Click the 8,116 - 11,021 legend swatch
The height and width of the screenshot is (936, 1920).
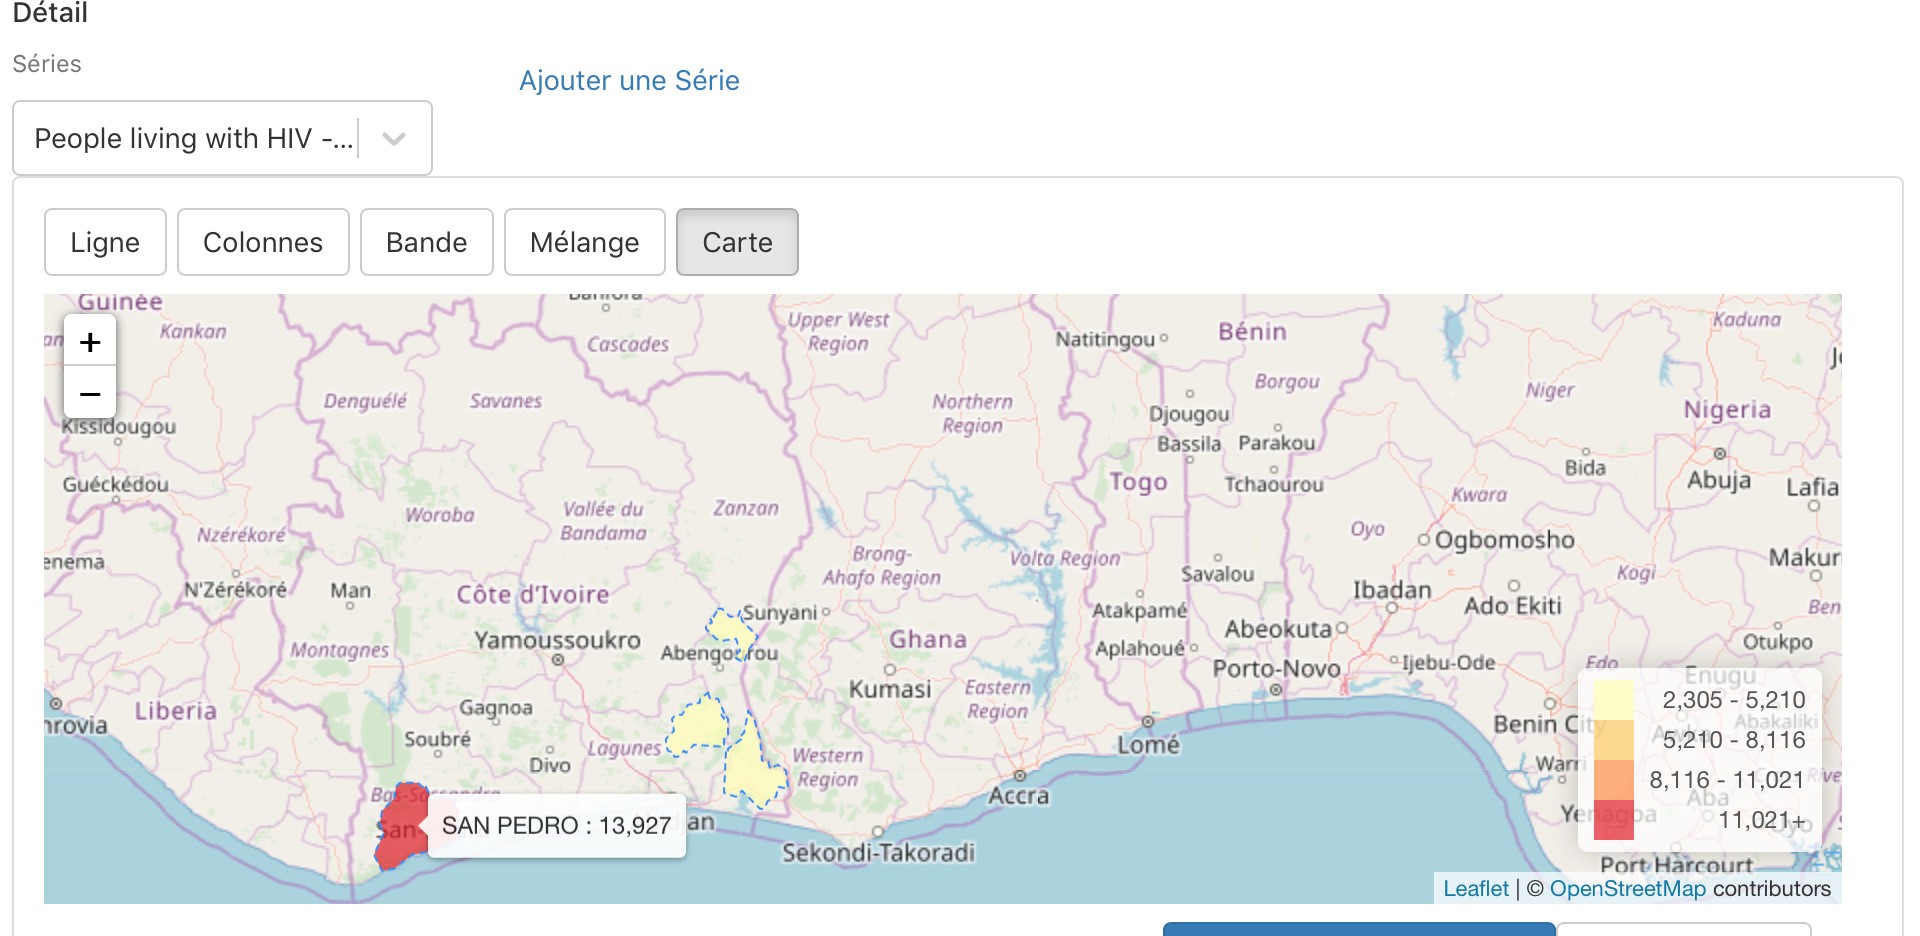click(x=1613, y=780)
